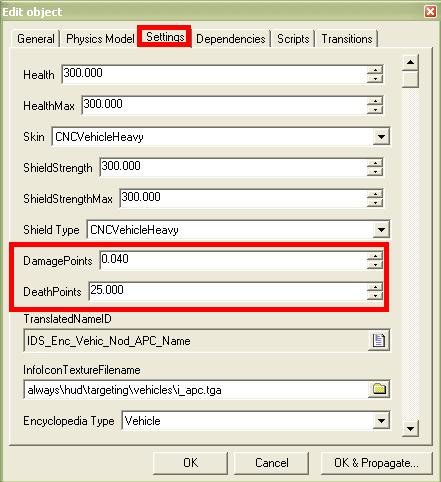The image size is (441, 482).
Task: Decrease HealthMax value with down spinner
Action: pos(375,109)
